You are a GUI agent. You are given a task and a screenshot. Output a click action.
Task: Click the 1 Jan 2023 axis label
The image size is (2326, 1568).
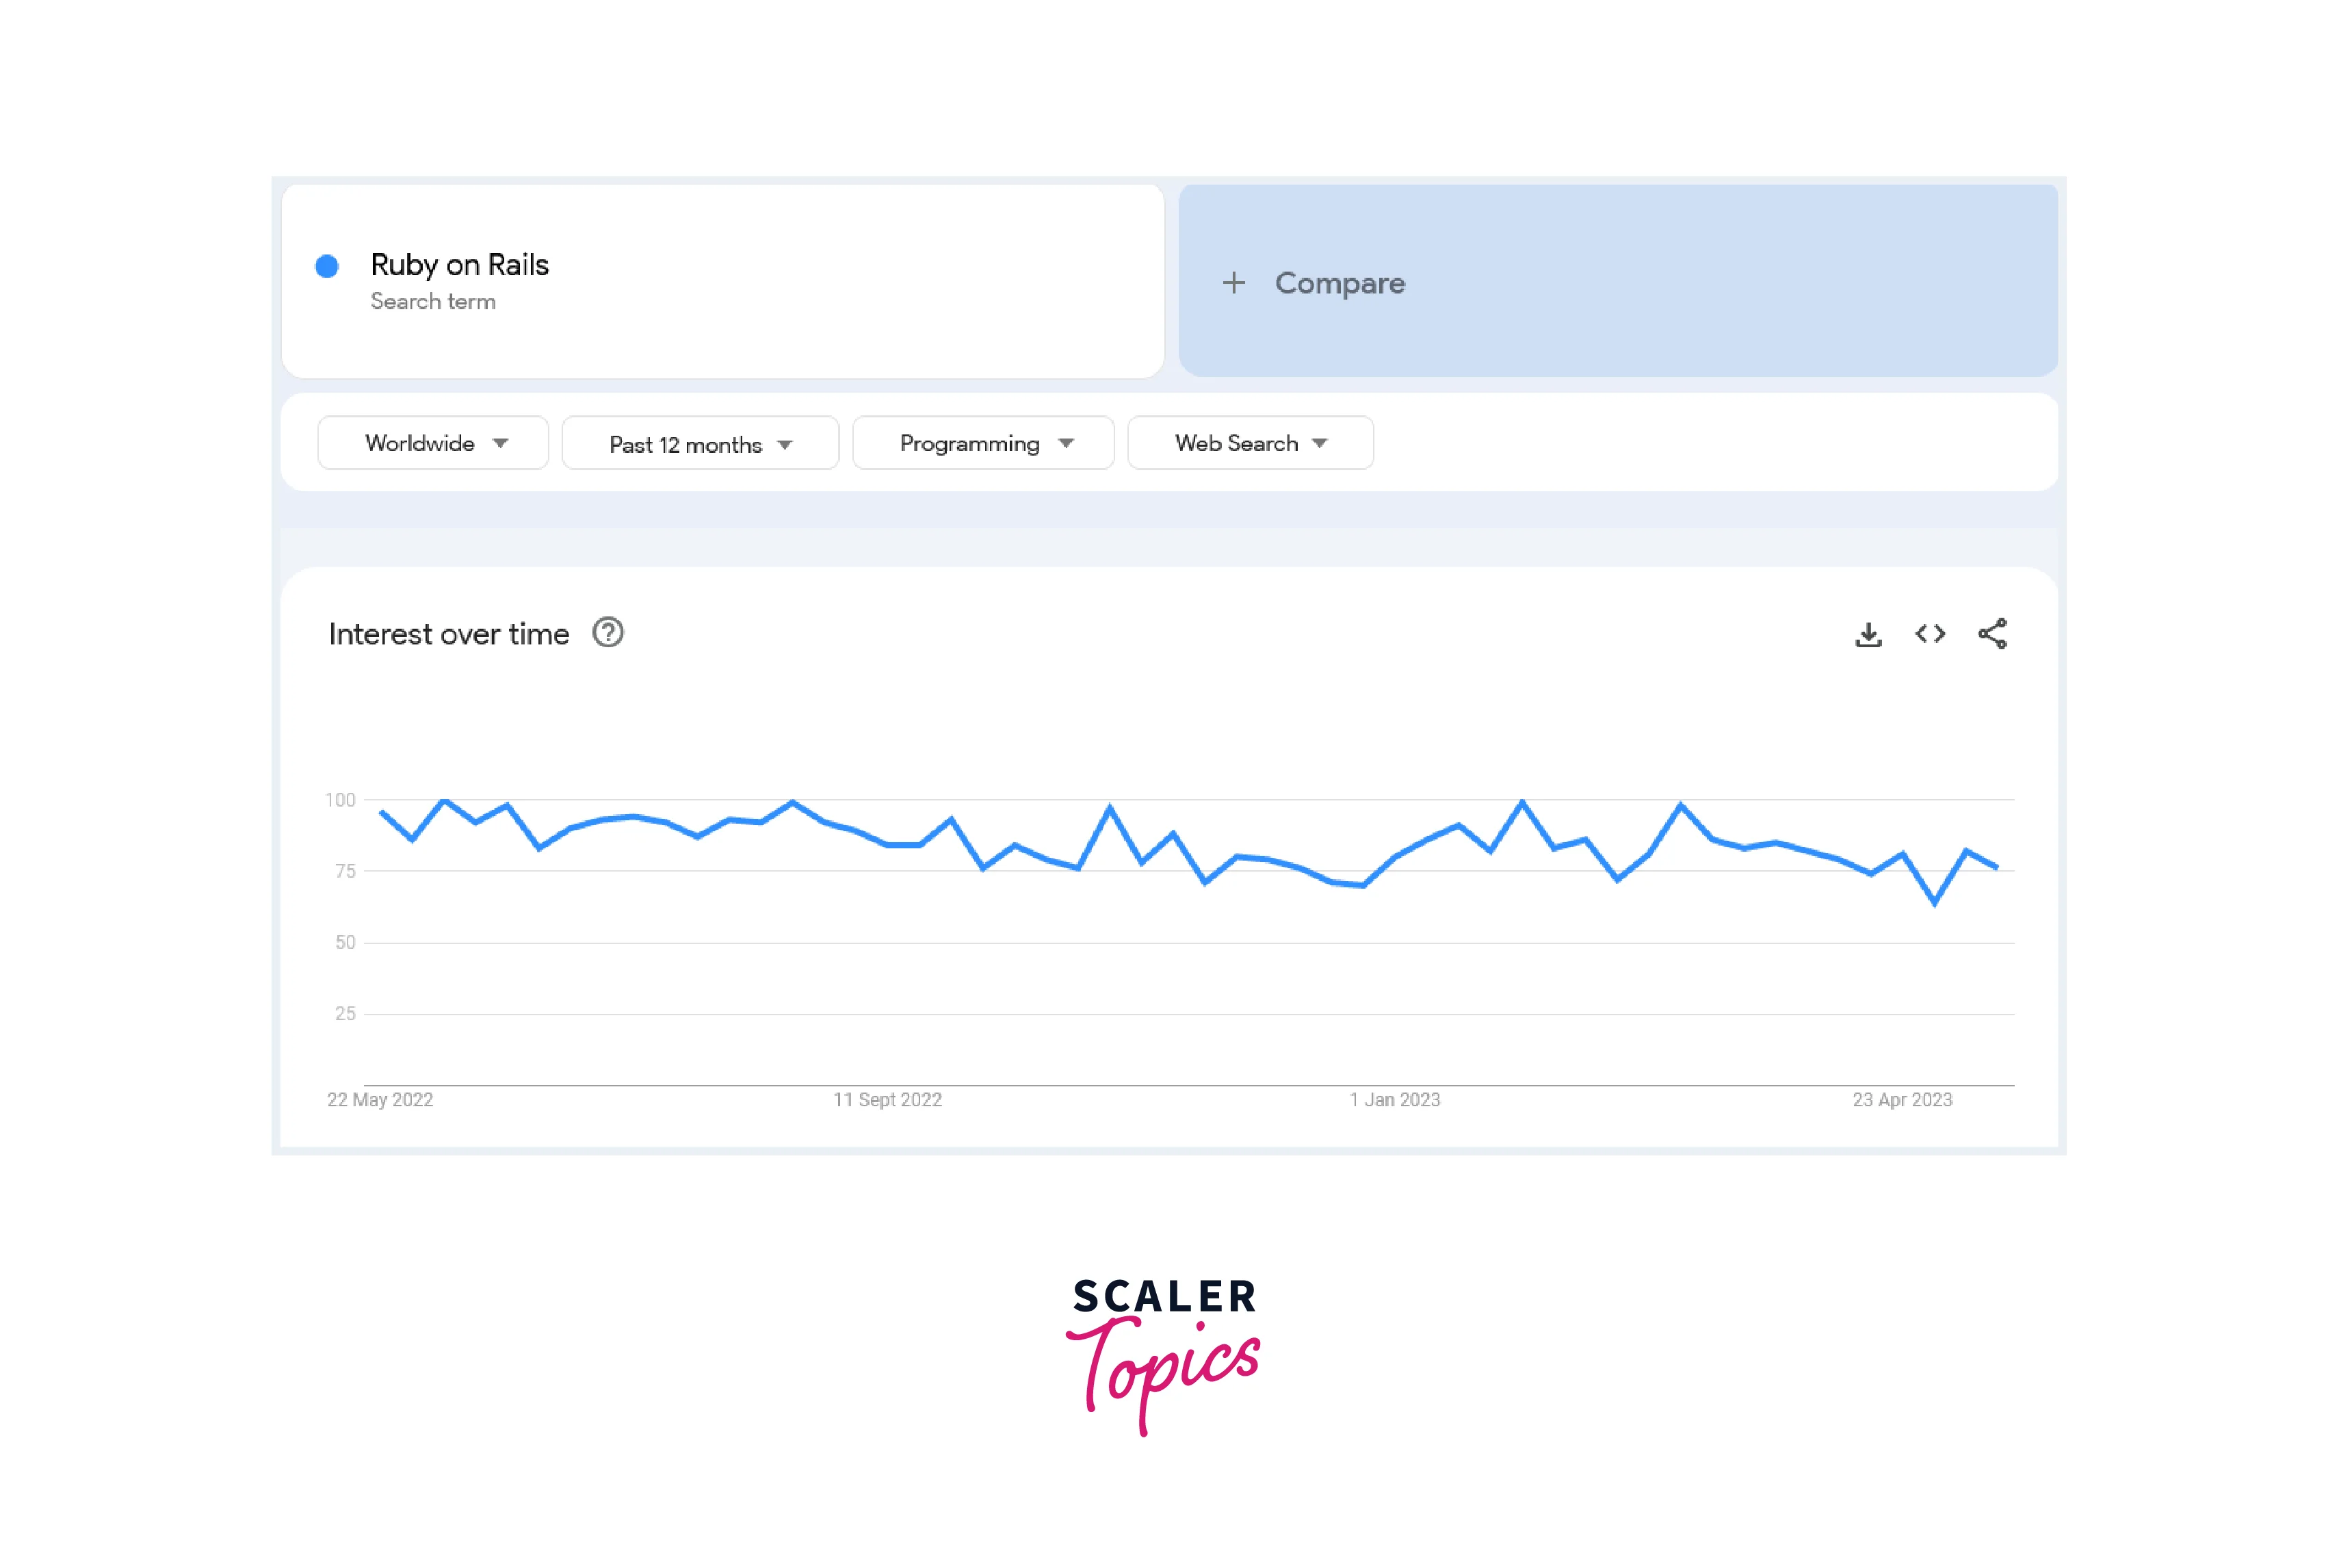click(x=1395, y=1100)
